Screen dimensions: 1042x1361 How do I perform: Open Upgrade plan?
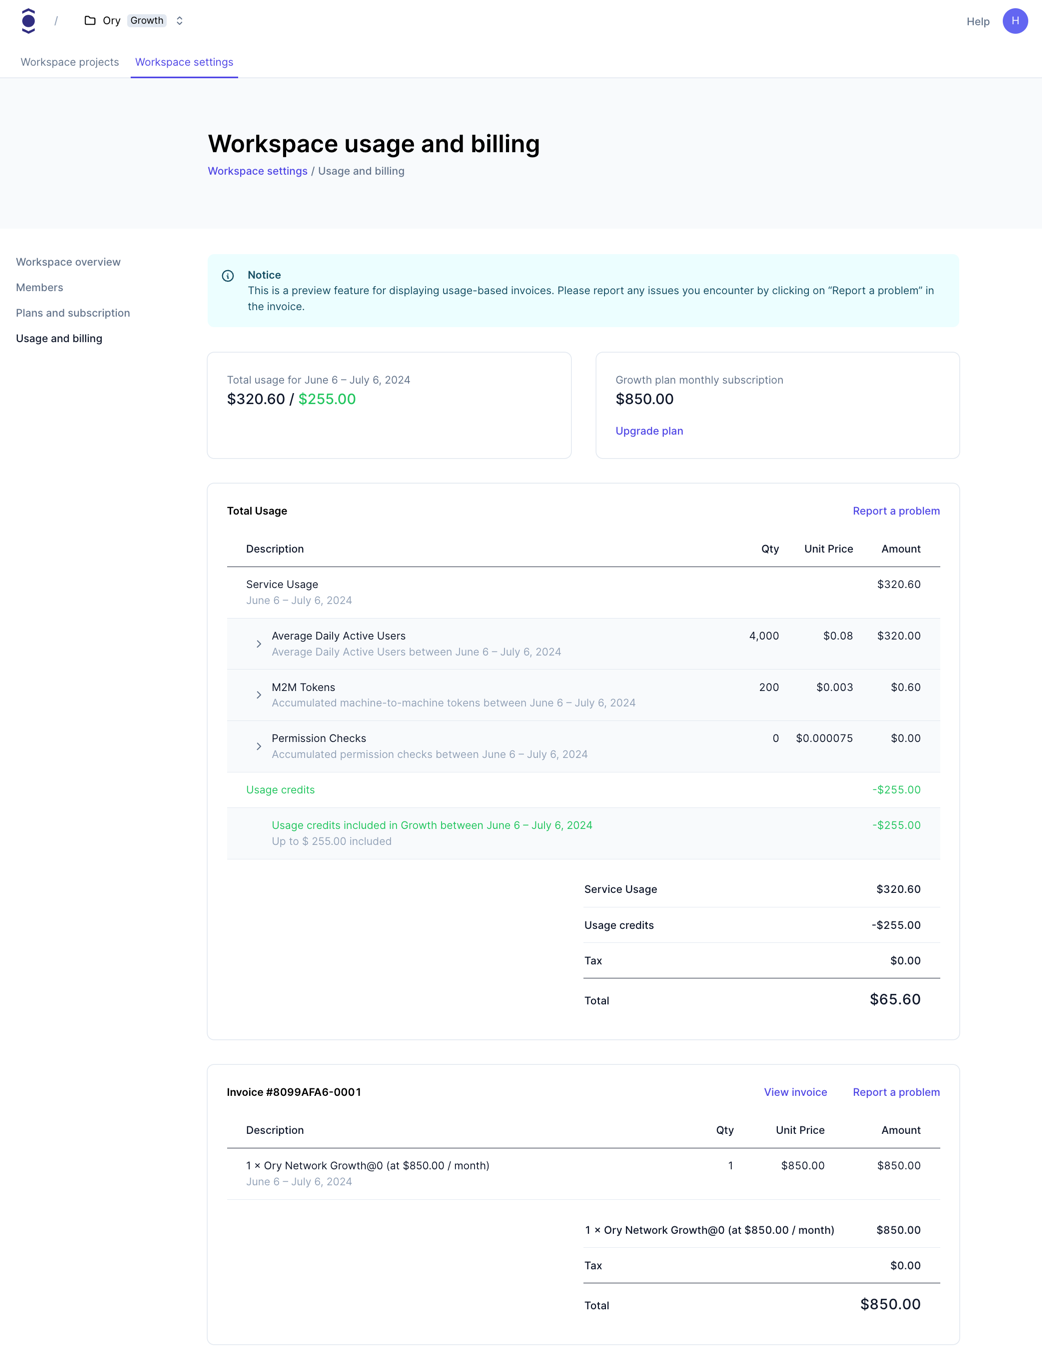(649, 431)
